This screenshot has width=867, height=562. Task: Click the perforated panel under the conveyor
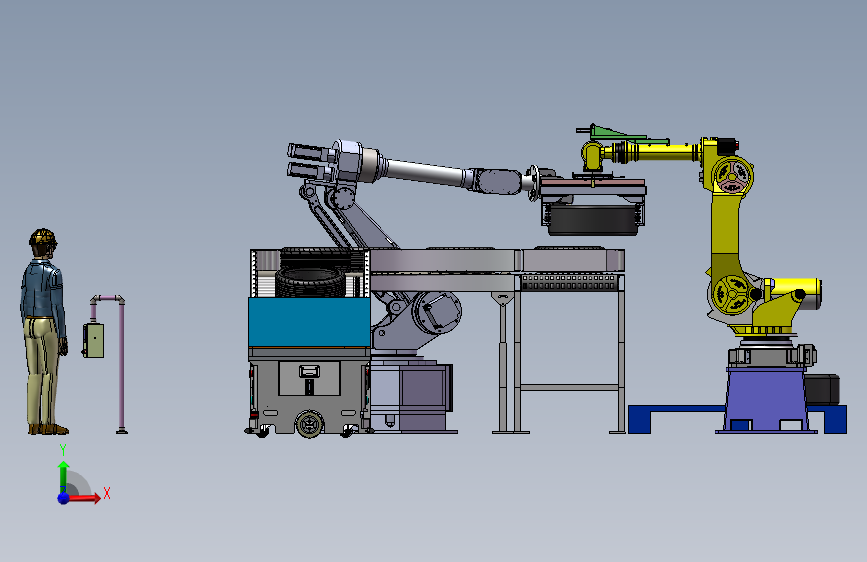pos(570,282)
